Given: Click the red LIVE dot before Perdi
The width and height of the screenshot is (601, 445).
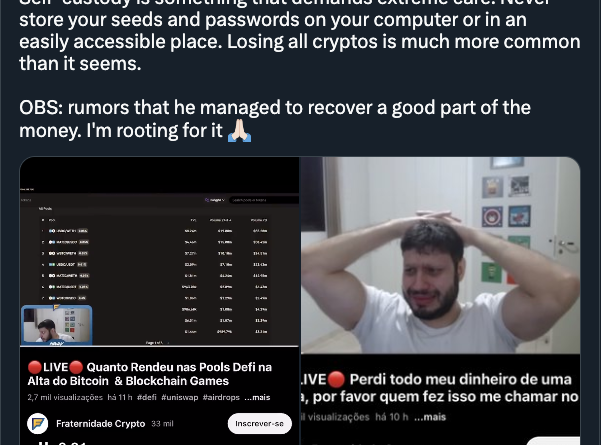Looking at the screenshot, I should [336, 379].
